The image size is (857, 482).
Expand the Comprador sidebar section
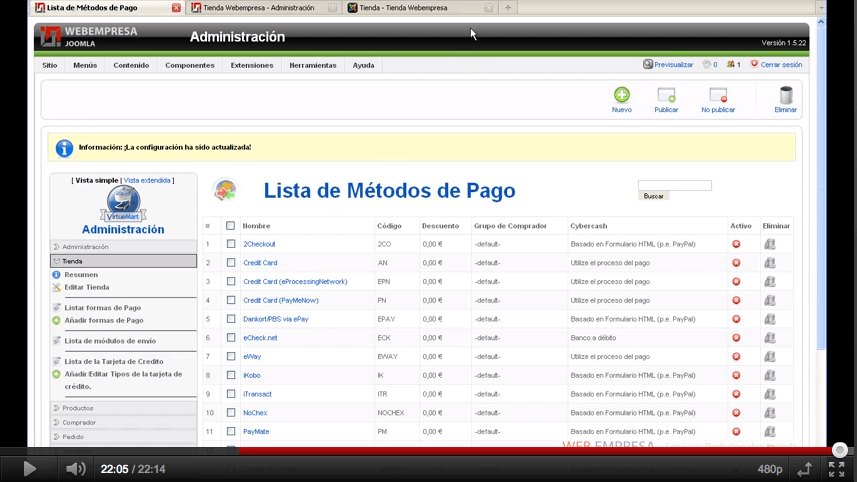coord(124,422)
